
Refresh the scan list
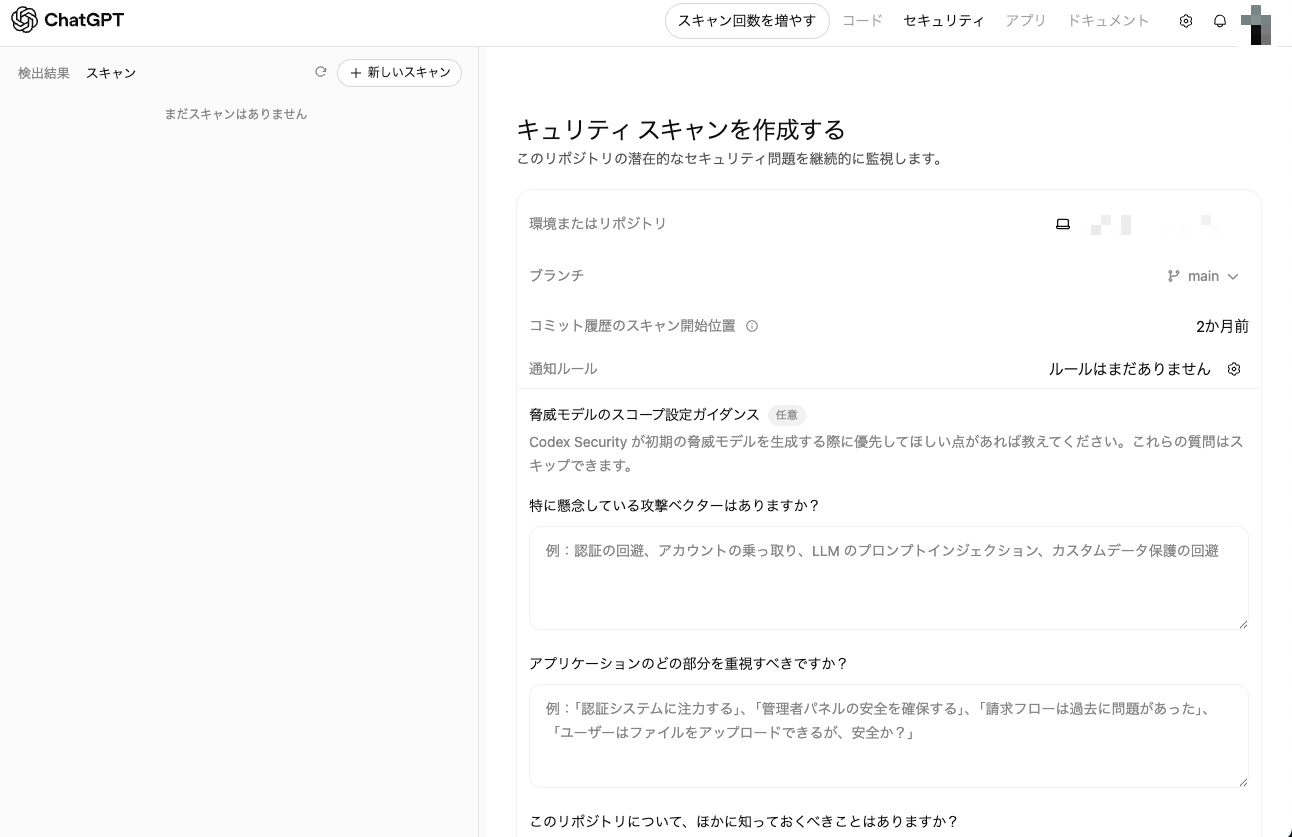pyautogui.click(x=321, y=72)
